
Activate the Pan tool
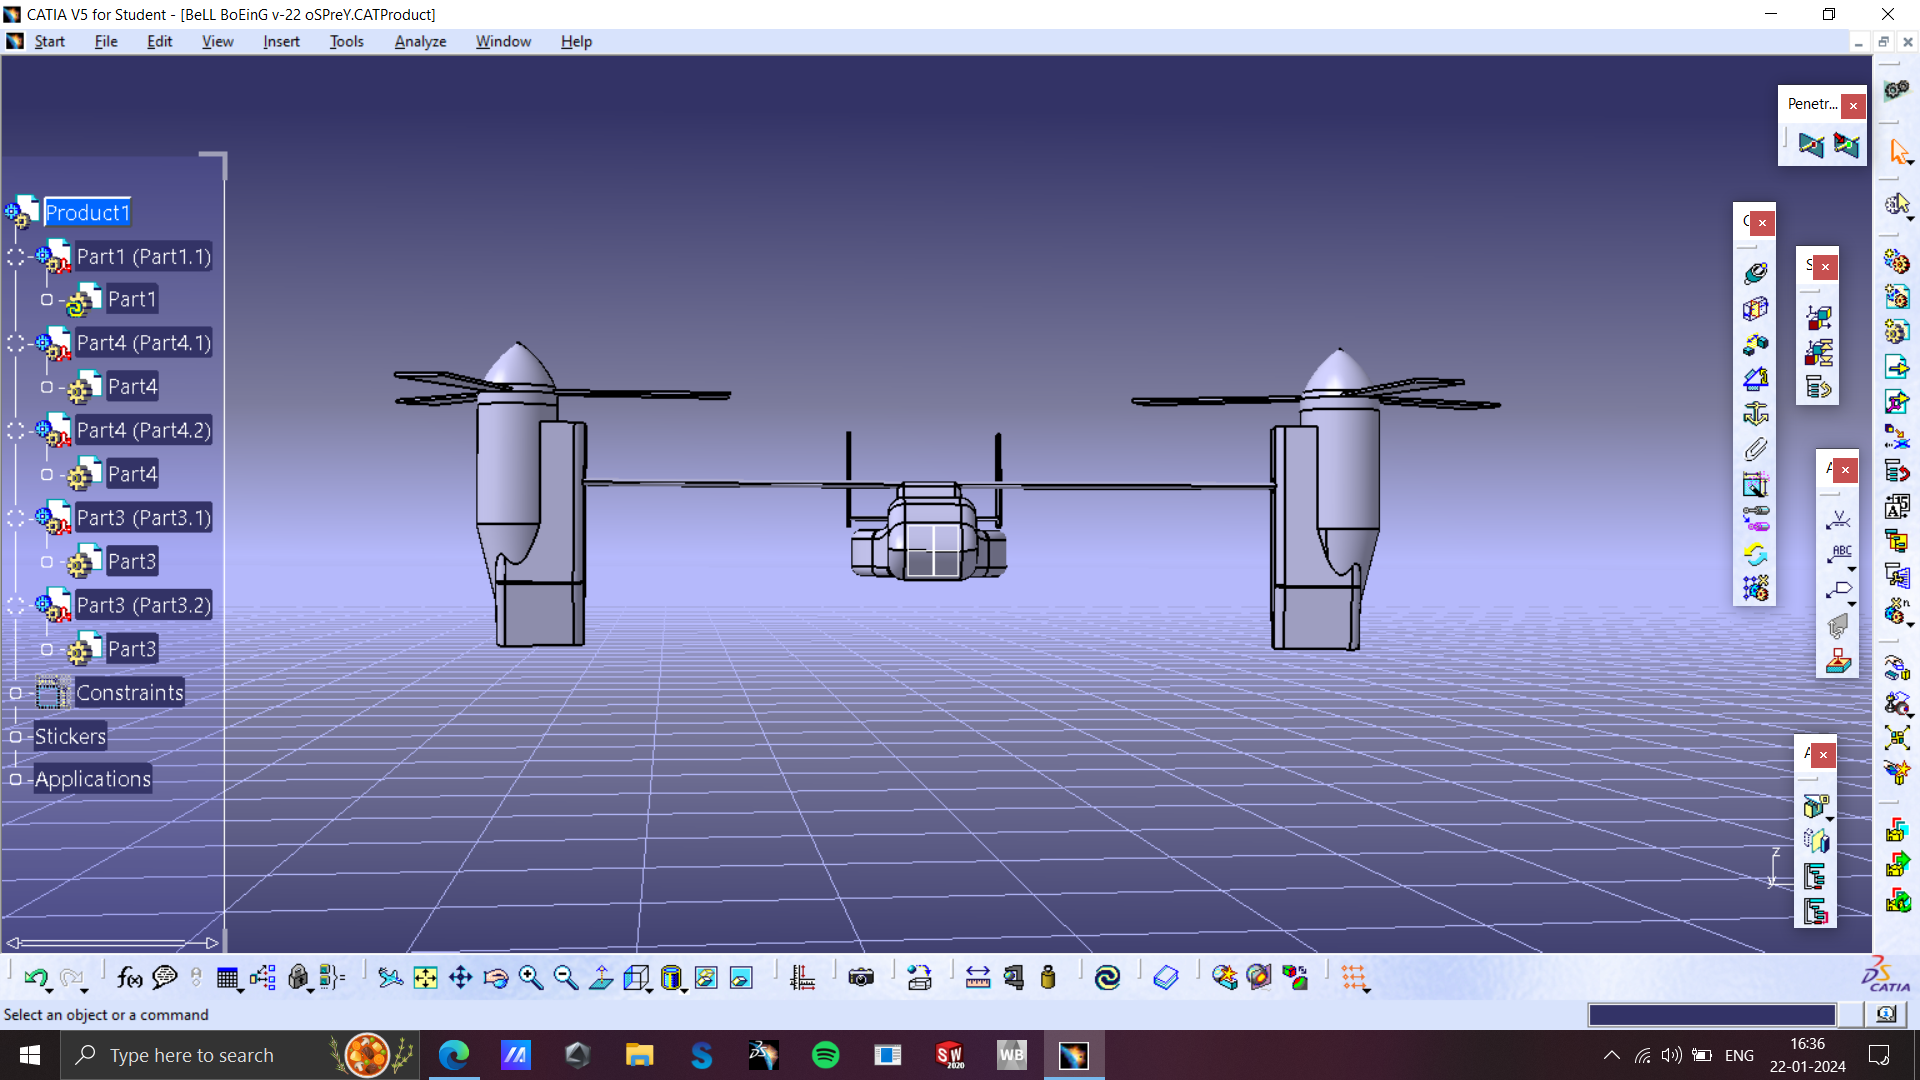tap(460, 977)
